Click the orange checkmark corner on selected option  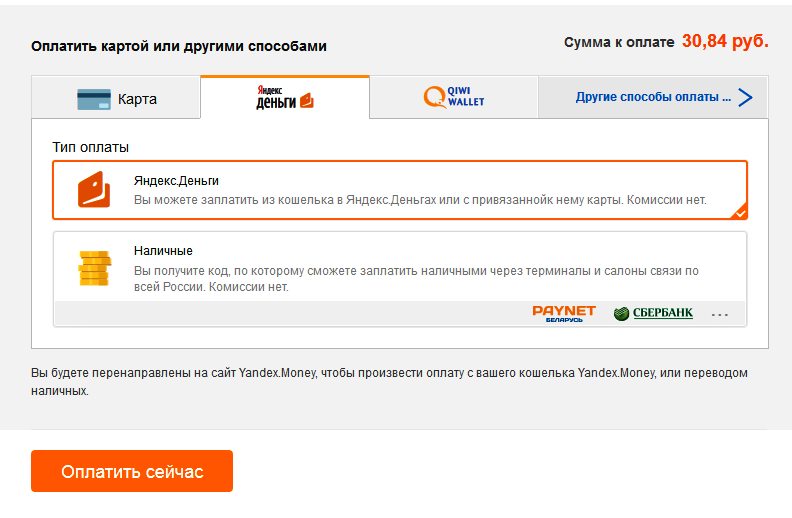(739, 212)
